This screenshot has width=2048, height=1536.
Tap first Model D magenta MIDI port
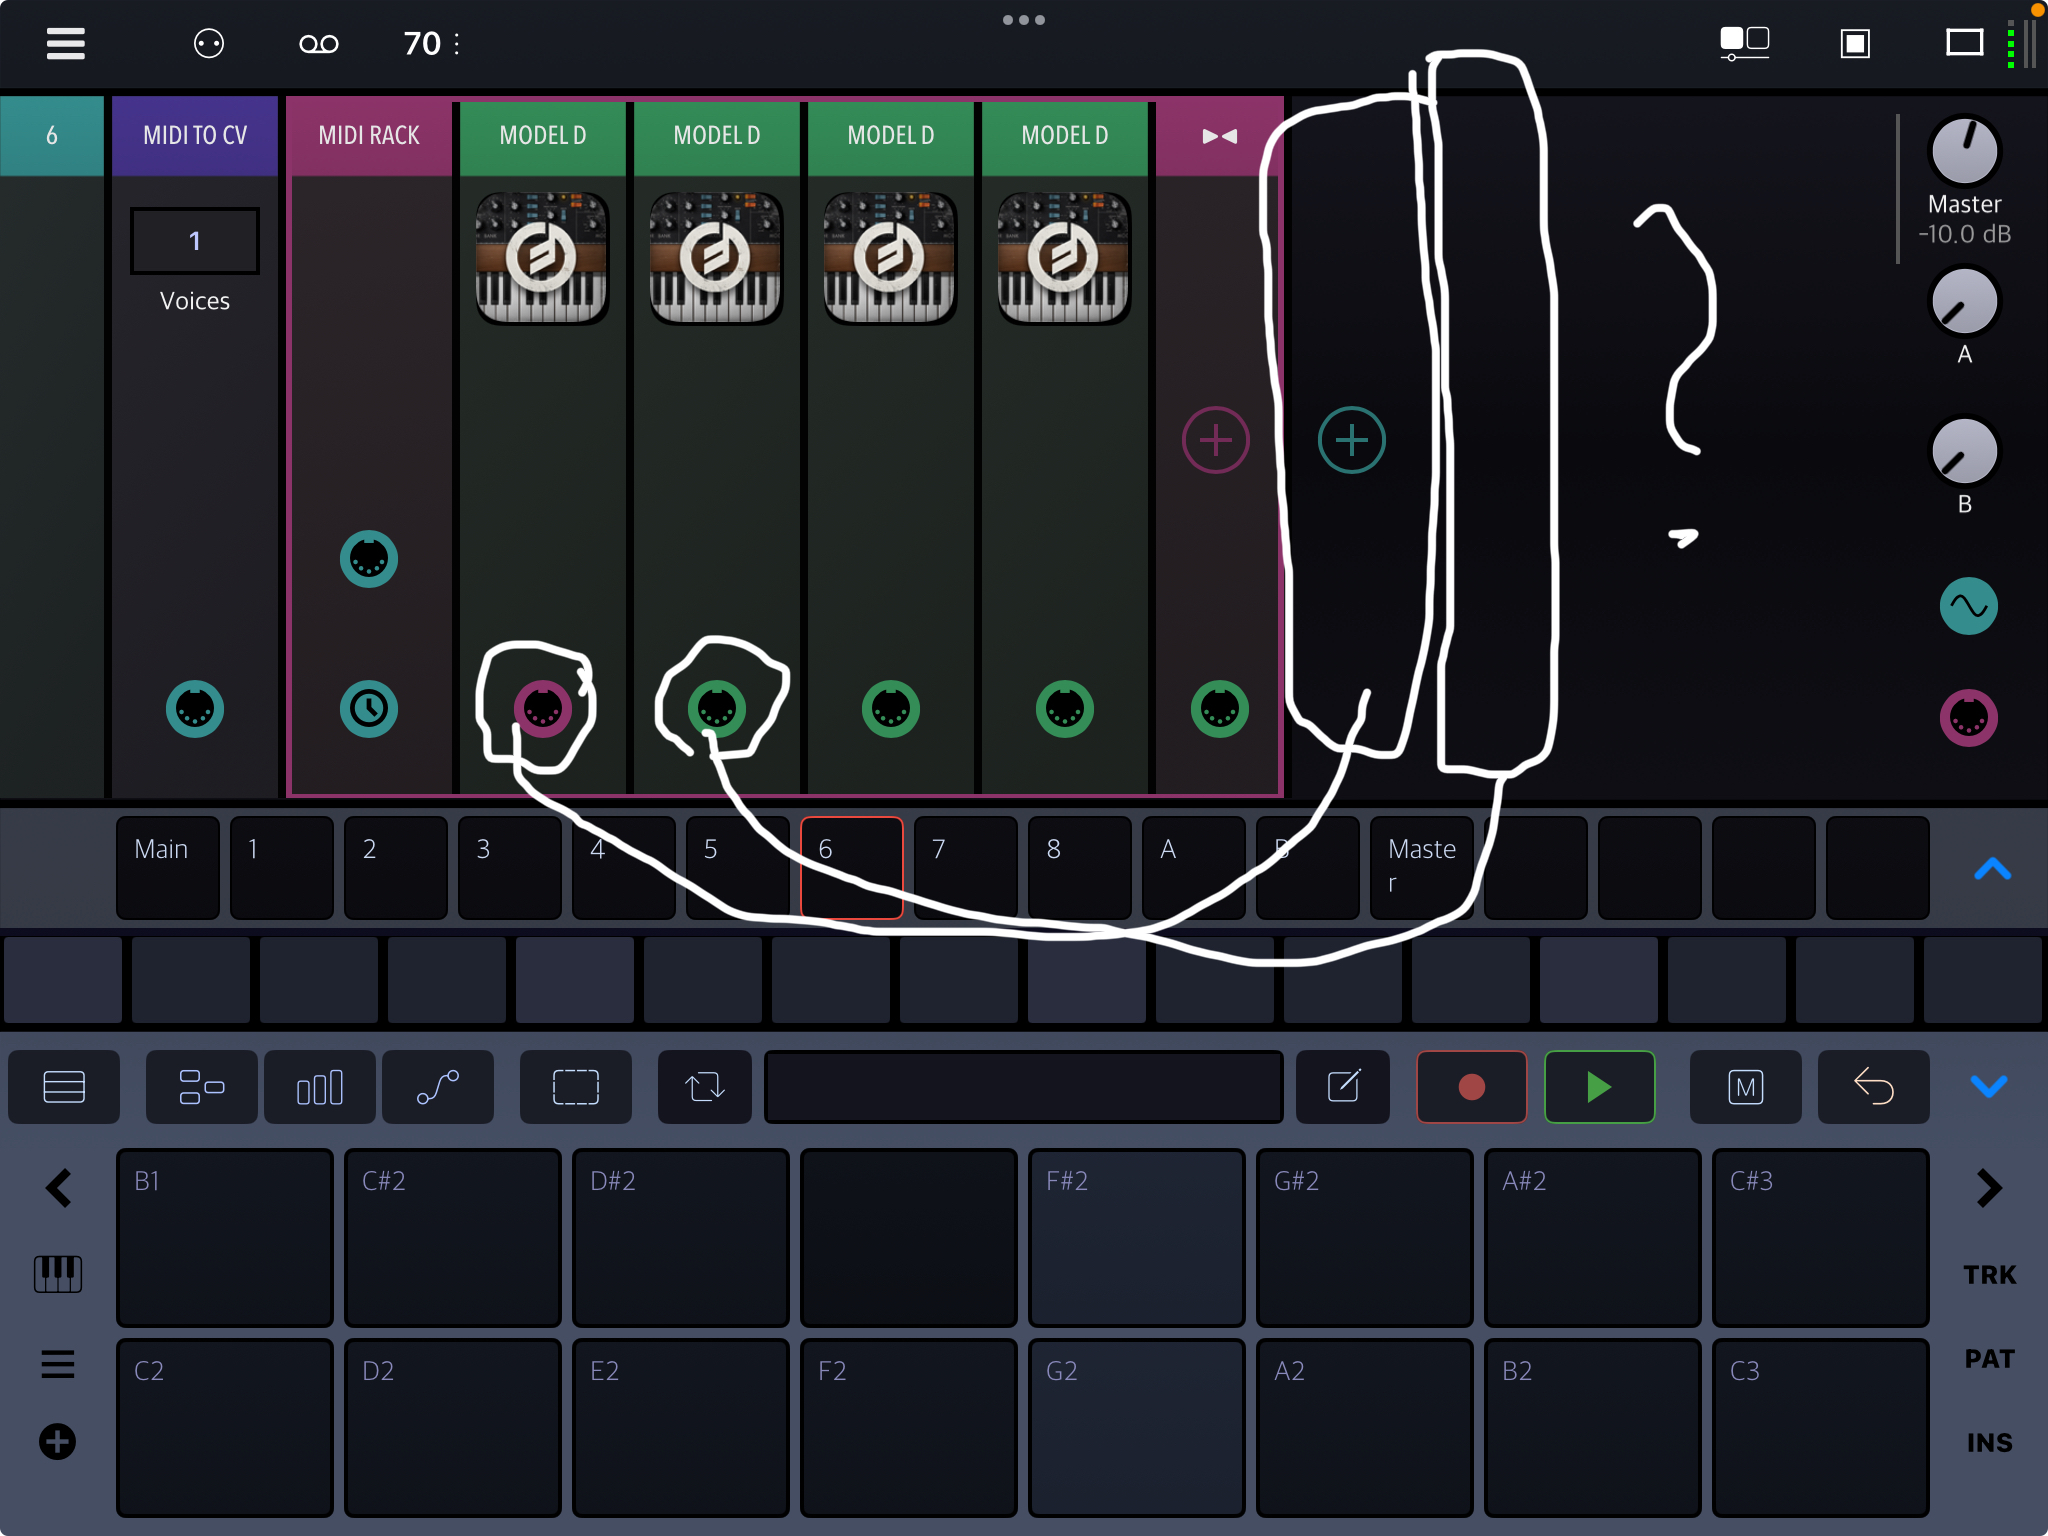coord(543,709)
